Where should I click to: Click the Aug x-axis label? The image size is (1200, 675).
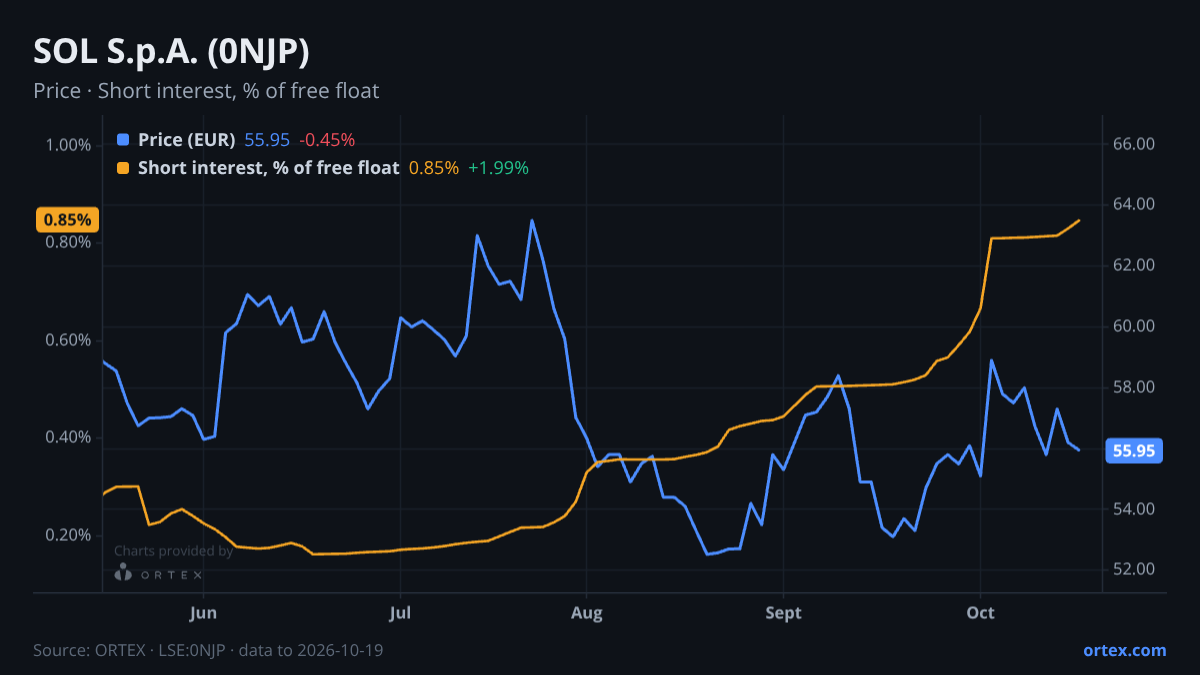587,613
